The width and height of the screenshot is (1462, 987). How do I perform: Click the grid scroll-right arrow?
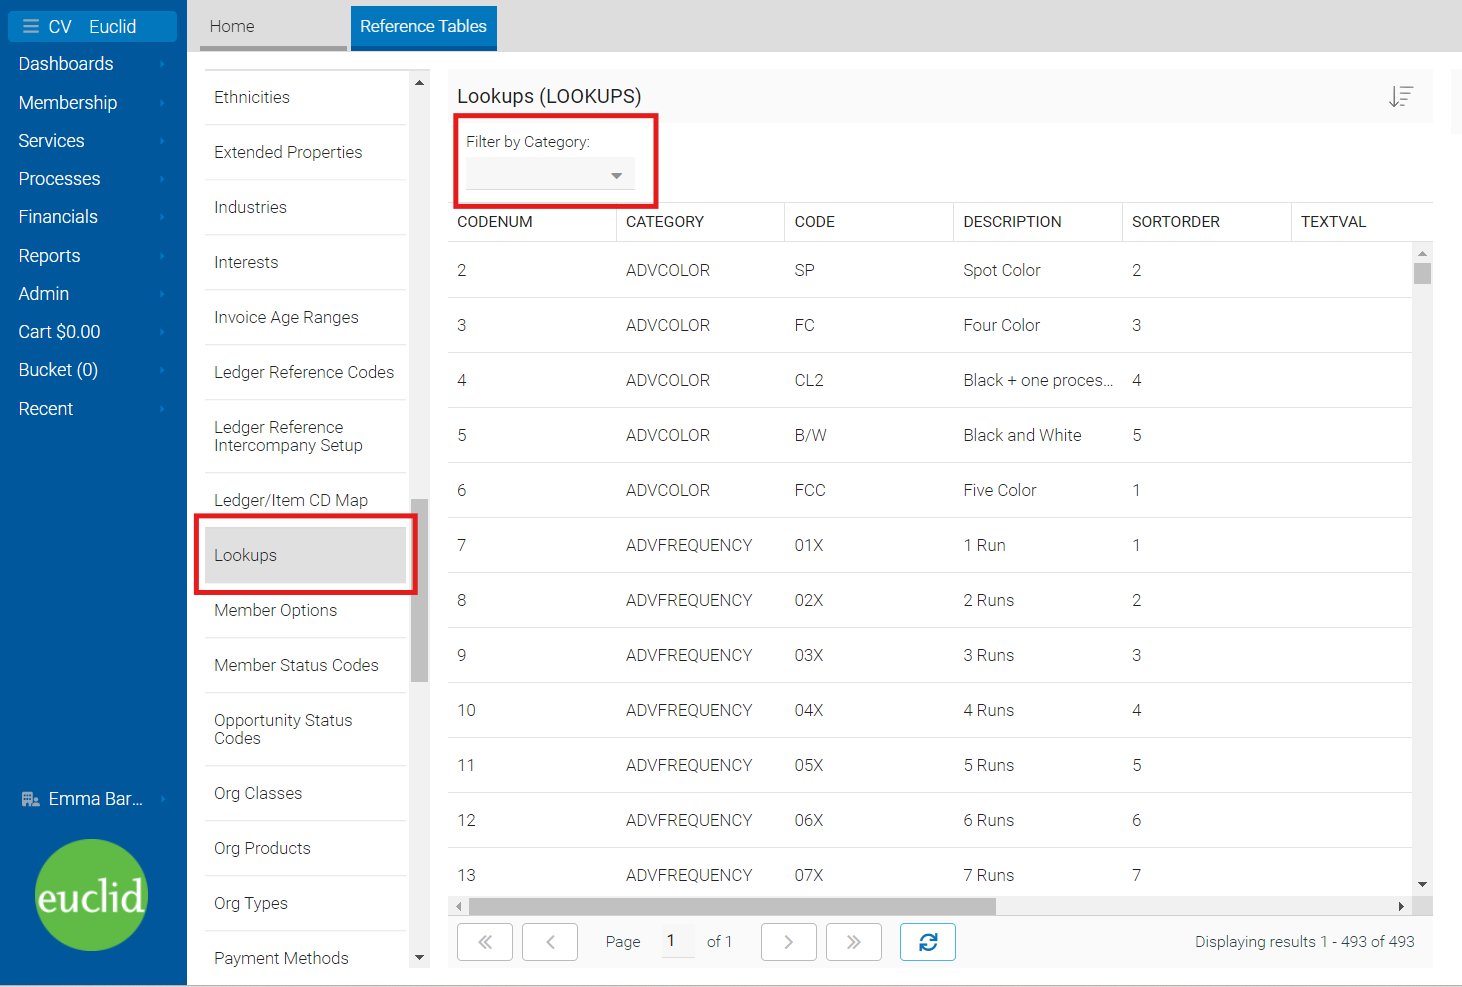1401,906
